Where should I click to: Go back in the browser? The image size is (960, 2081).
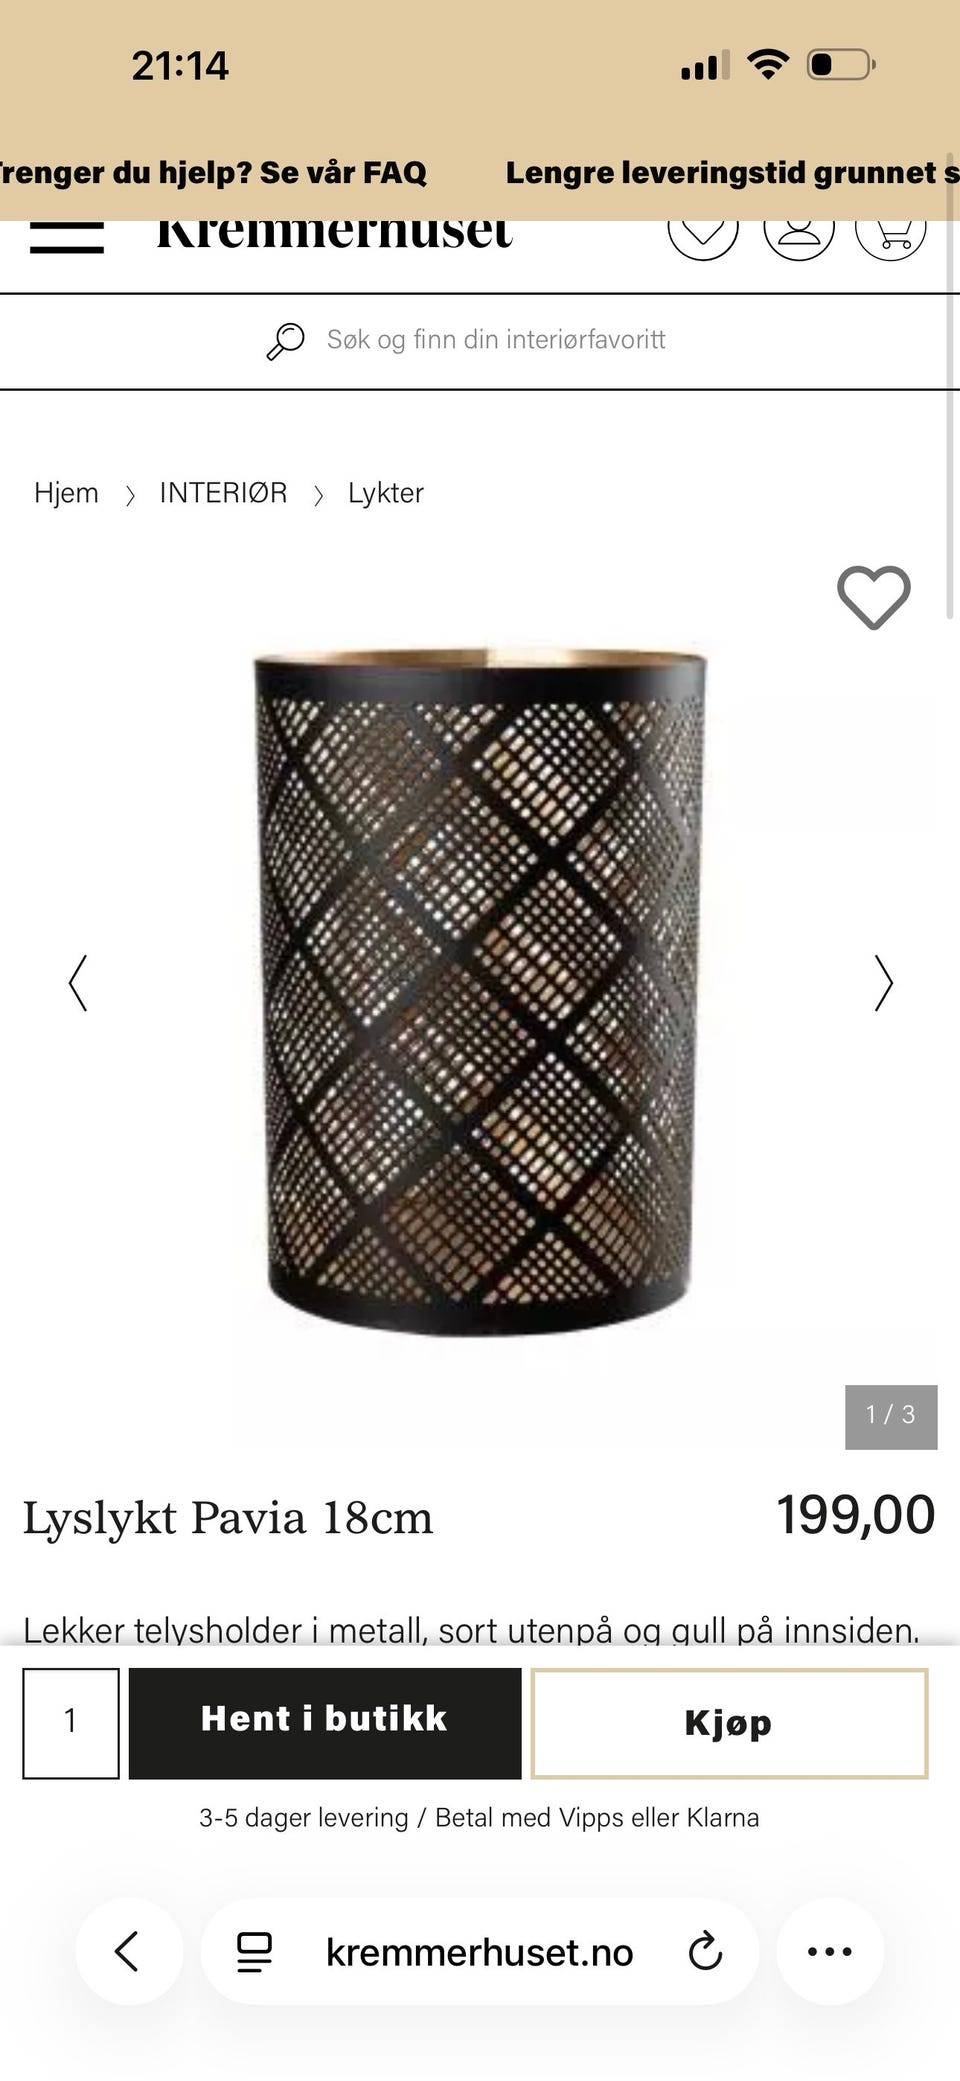pyautogui.click(x=128, y=1951)
